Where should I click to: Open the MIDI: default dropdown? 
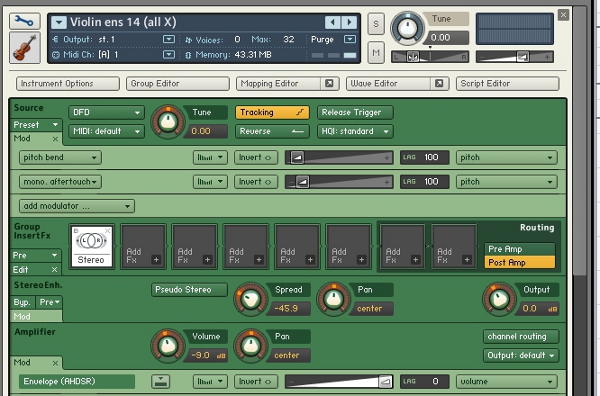pos(106,131)
